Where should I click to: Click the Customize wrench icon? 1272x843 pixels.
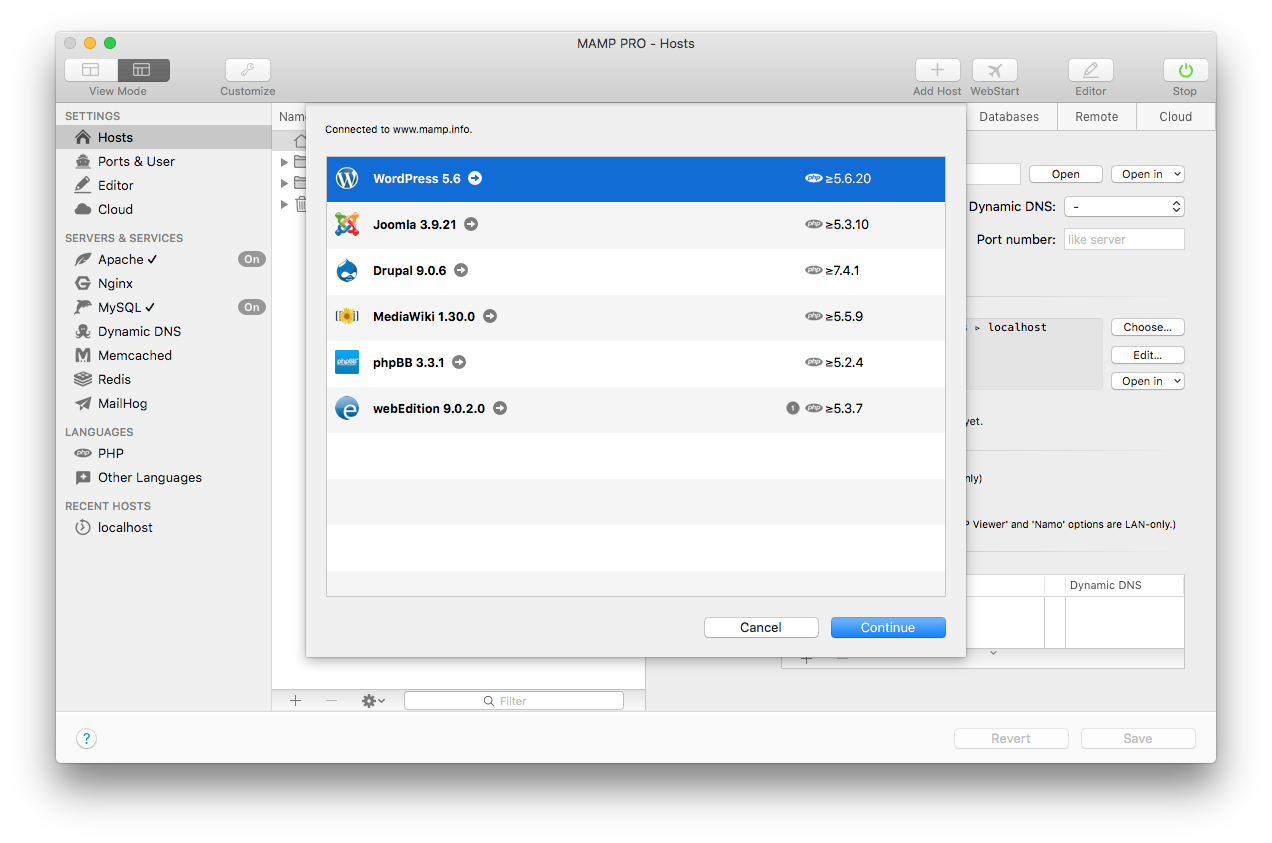[247, 70]
